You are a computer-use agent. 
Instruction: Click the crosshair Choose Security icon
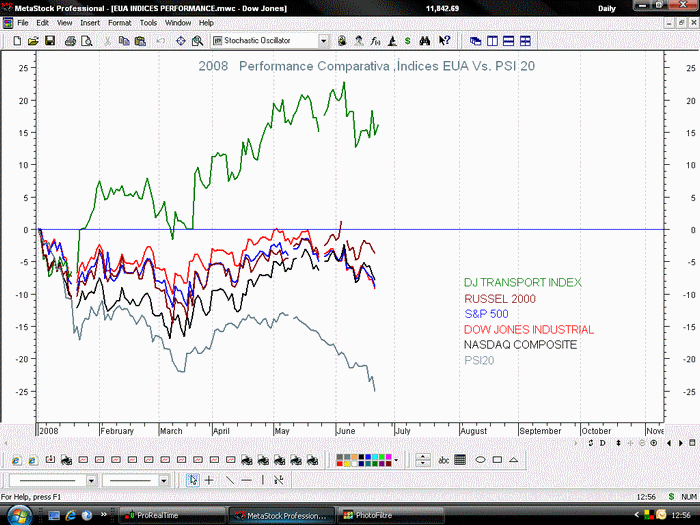click(x=180, y=41)
